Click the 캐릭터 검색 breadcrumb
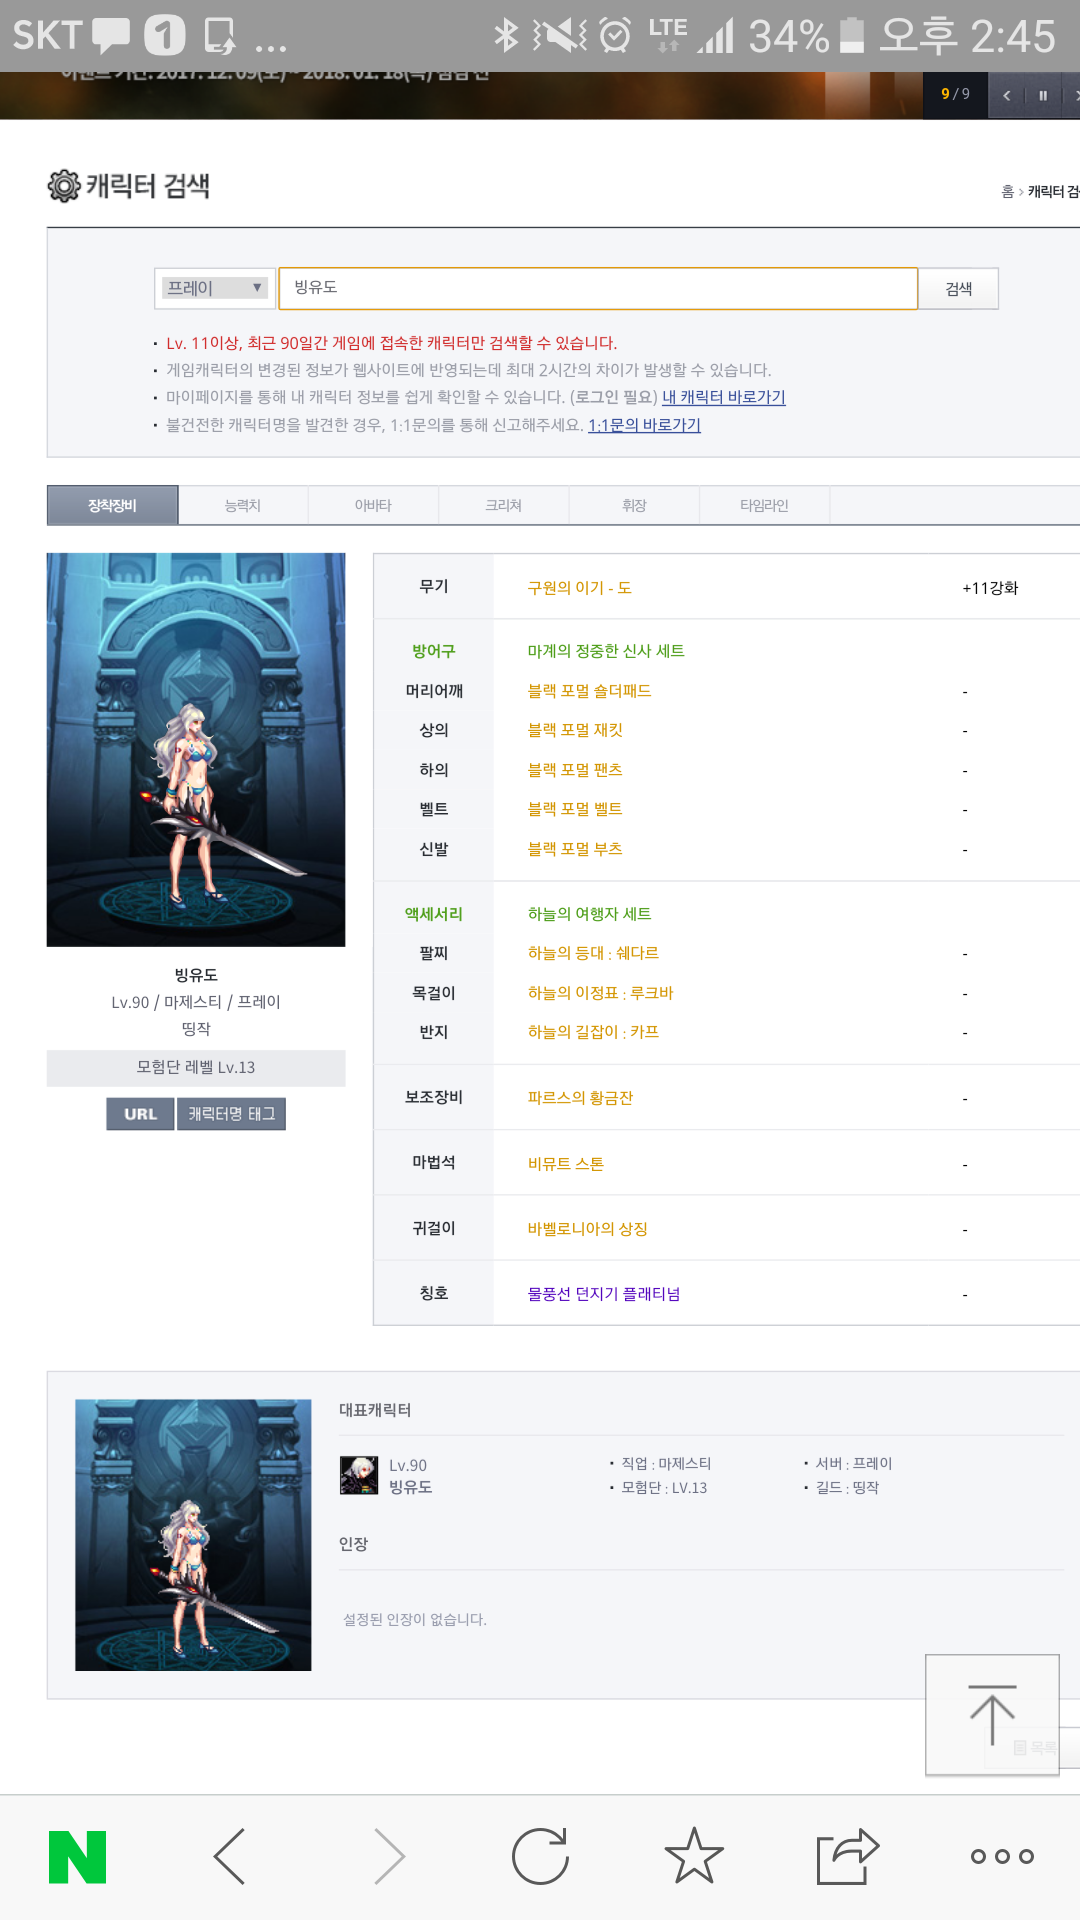The image size is (1080, 1920). point(1054,192)
